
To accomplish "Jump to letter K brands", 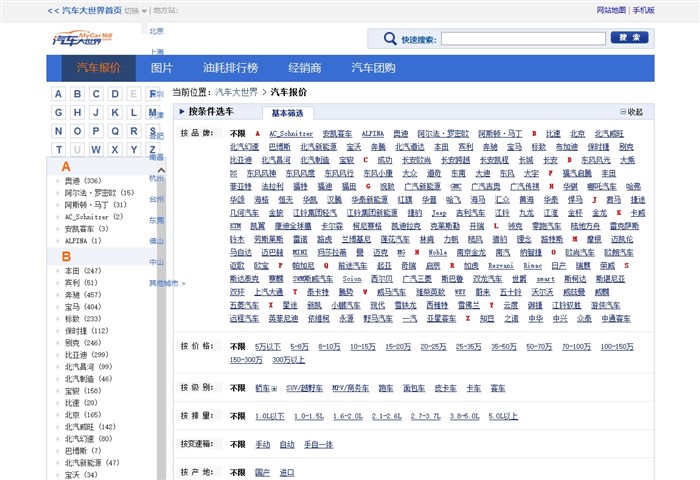I will point(115,113).
